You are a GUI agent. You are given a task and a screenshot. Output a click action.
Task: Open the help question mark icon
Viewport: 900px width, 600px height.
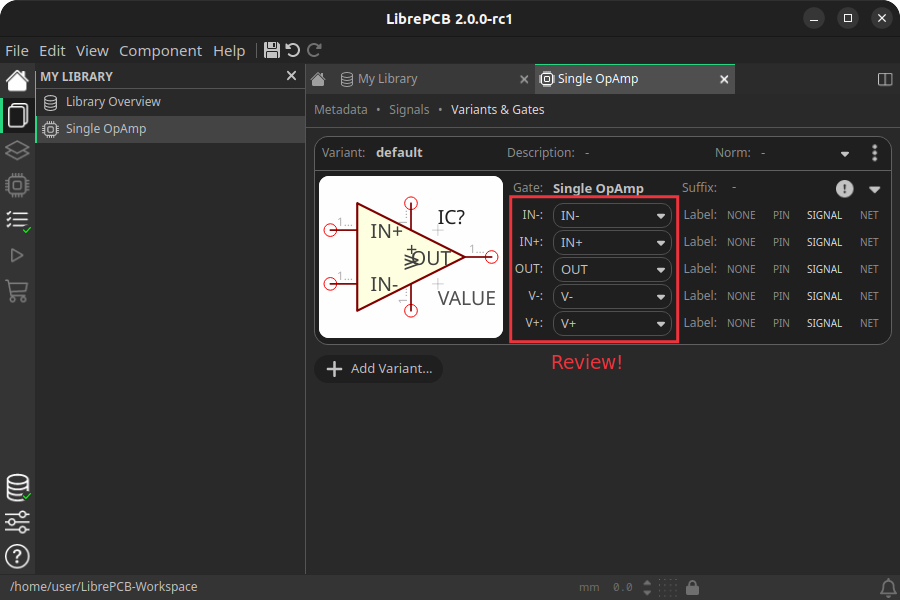click(16, 557)
